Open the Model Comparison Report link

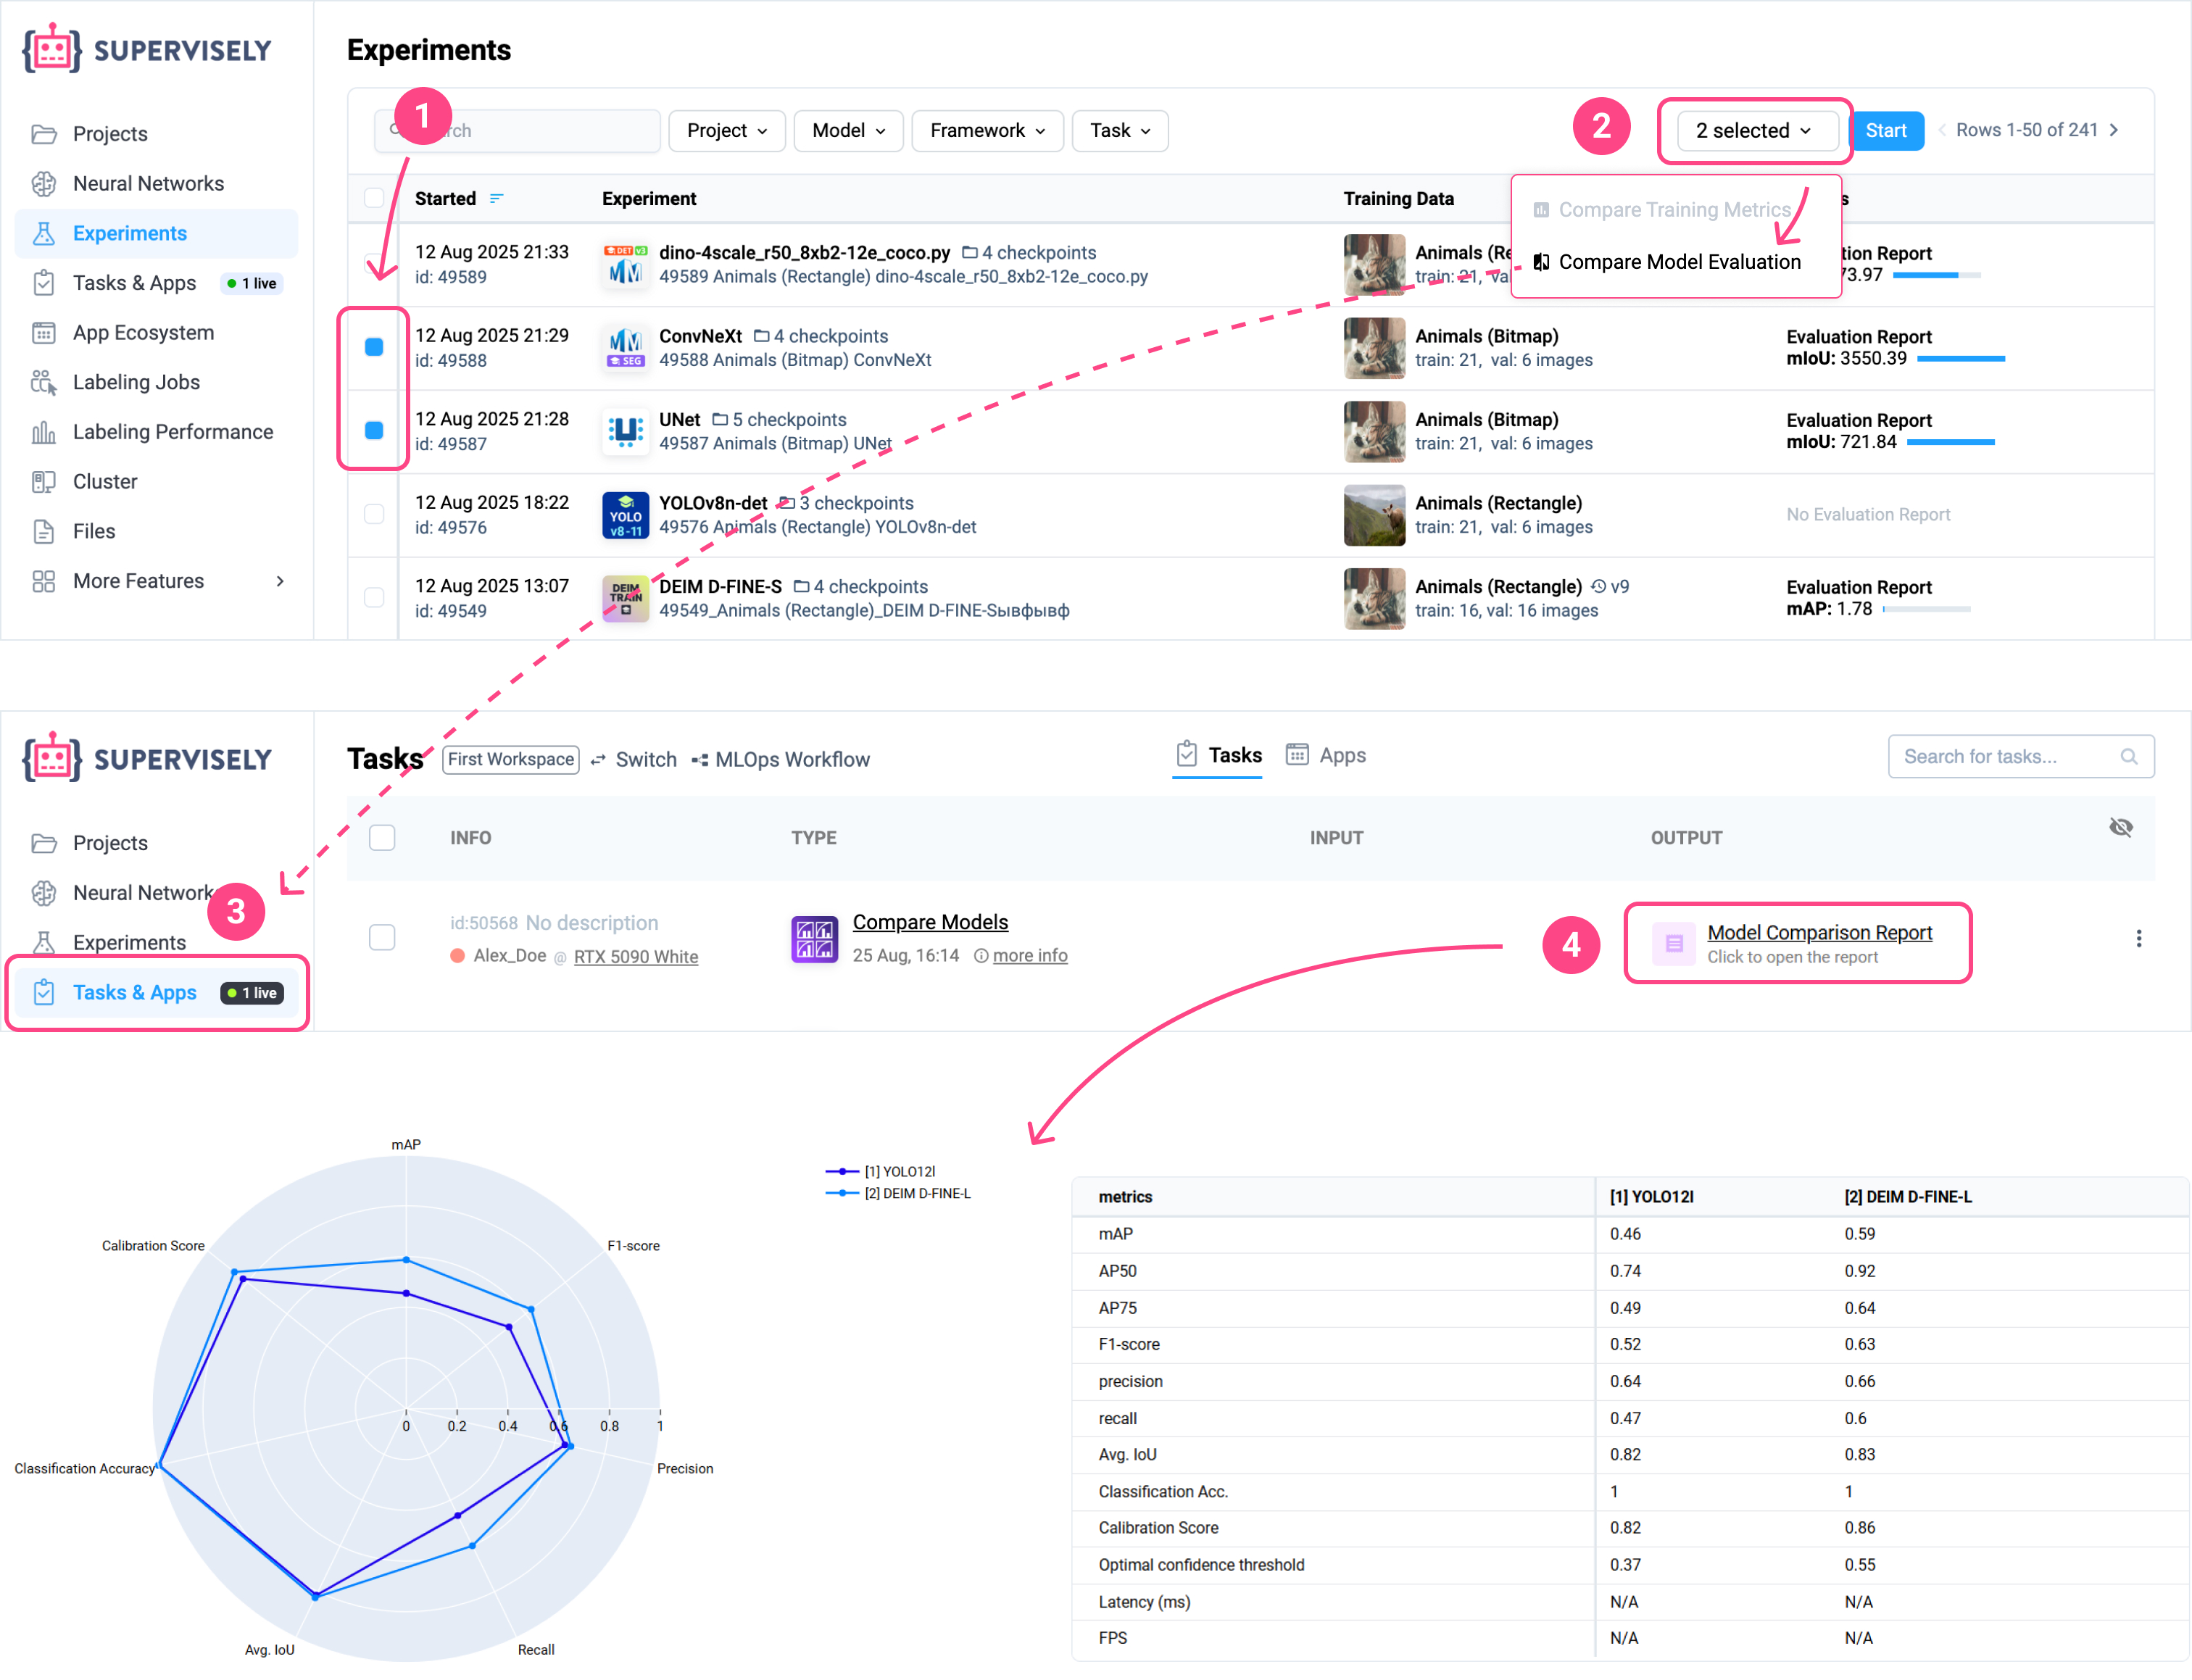tap(1819, 931)
